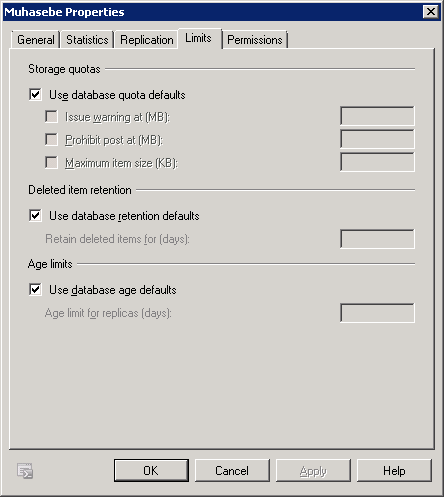This screenshot has height=497, width=444.
Task: Select the Permissions tab
Action: 255,40
